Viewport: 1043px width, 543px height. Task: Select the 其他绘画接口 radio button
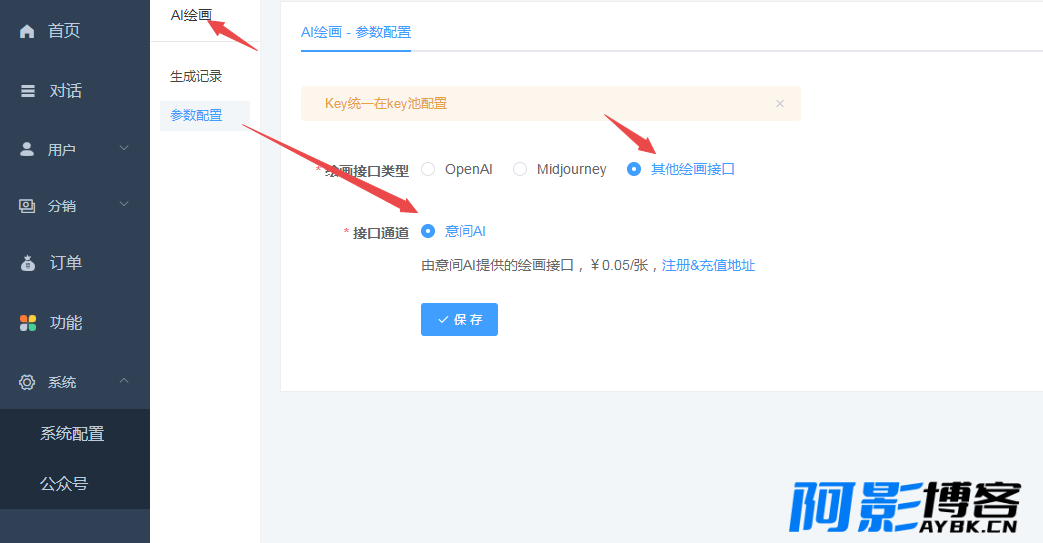(634, 169)
